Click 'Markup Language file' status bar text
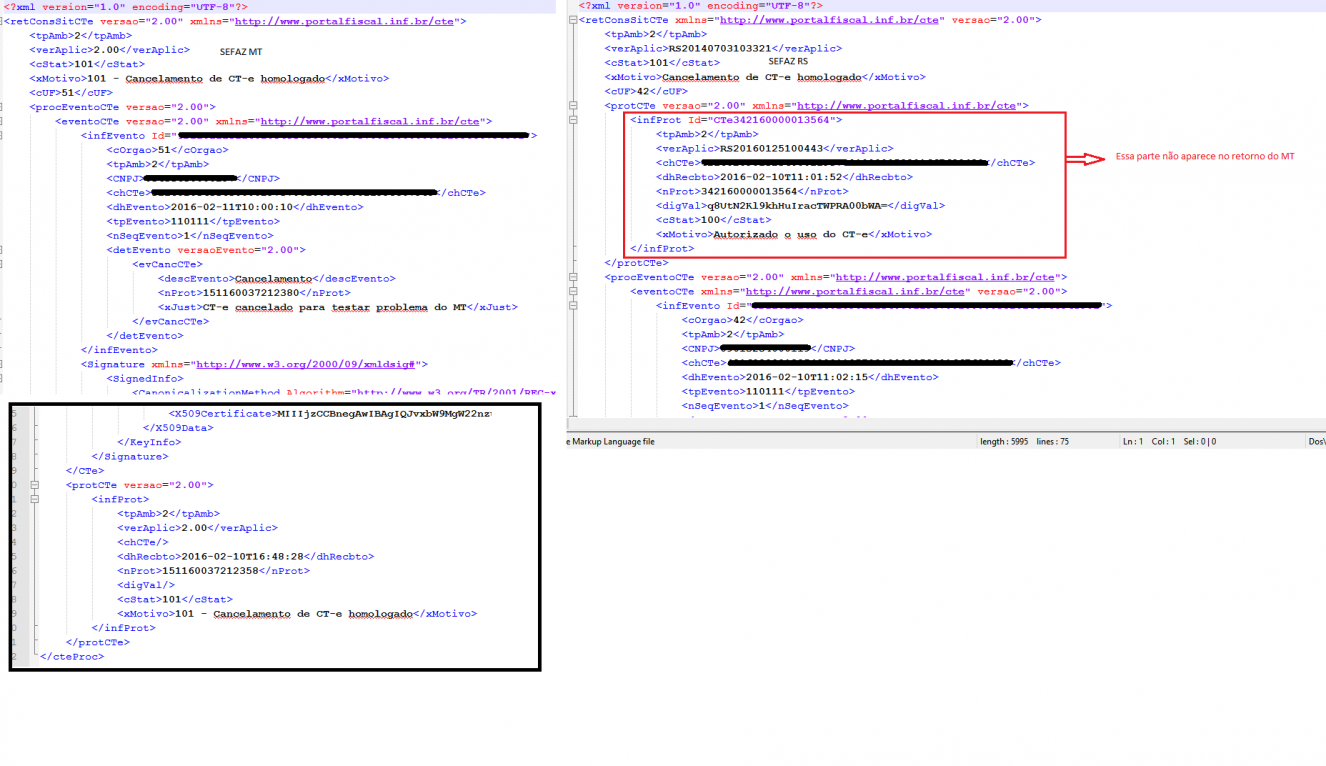This screenshot has width=1326, height=766. point(613,441)
